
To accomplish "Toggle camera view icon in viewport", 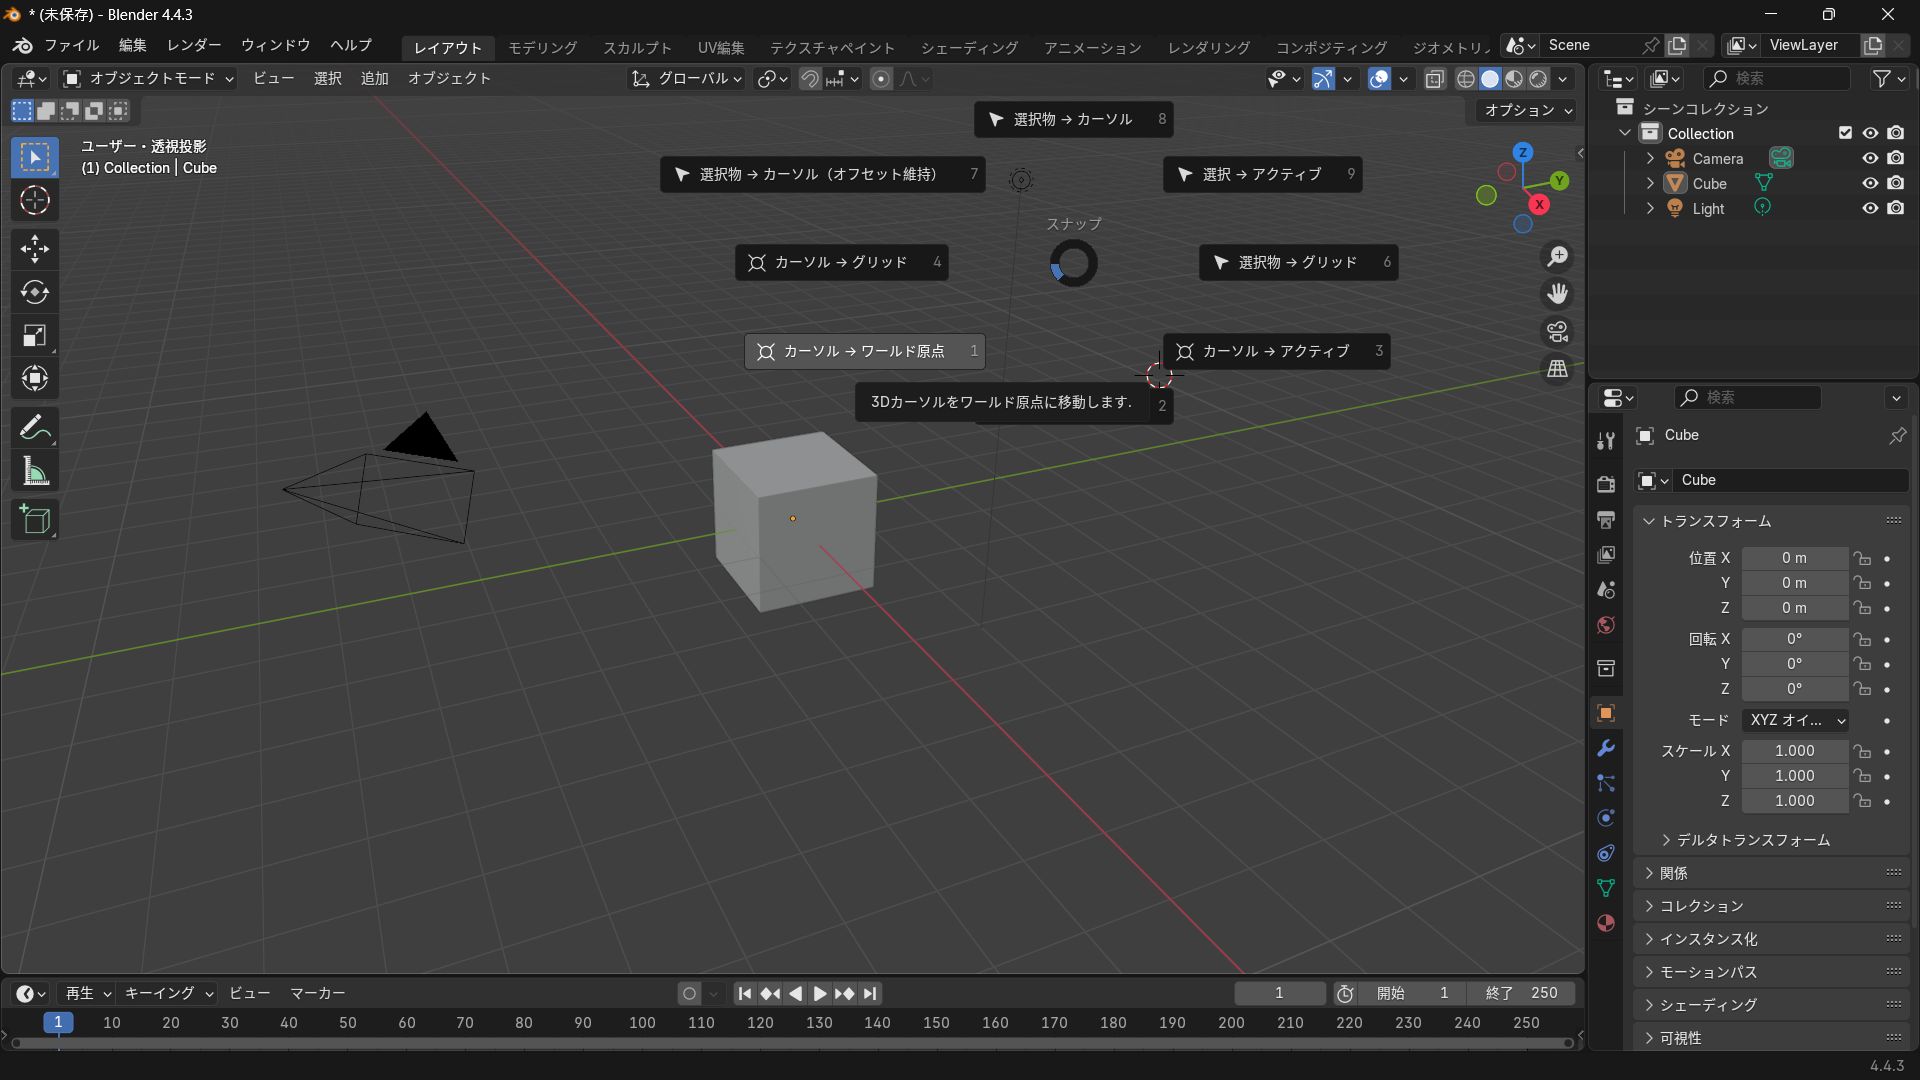I will (1557, 331).
